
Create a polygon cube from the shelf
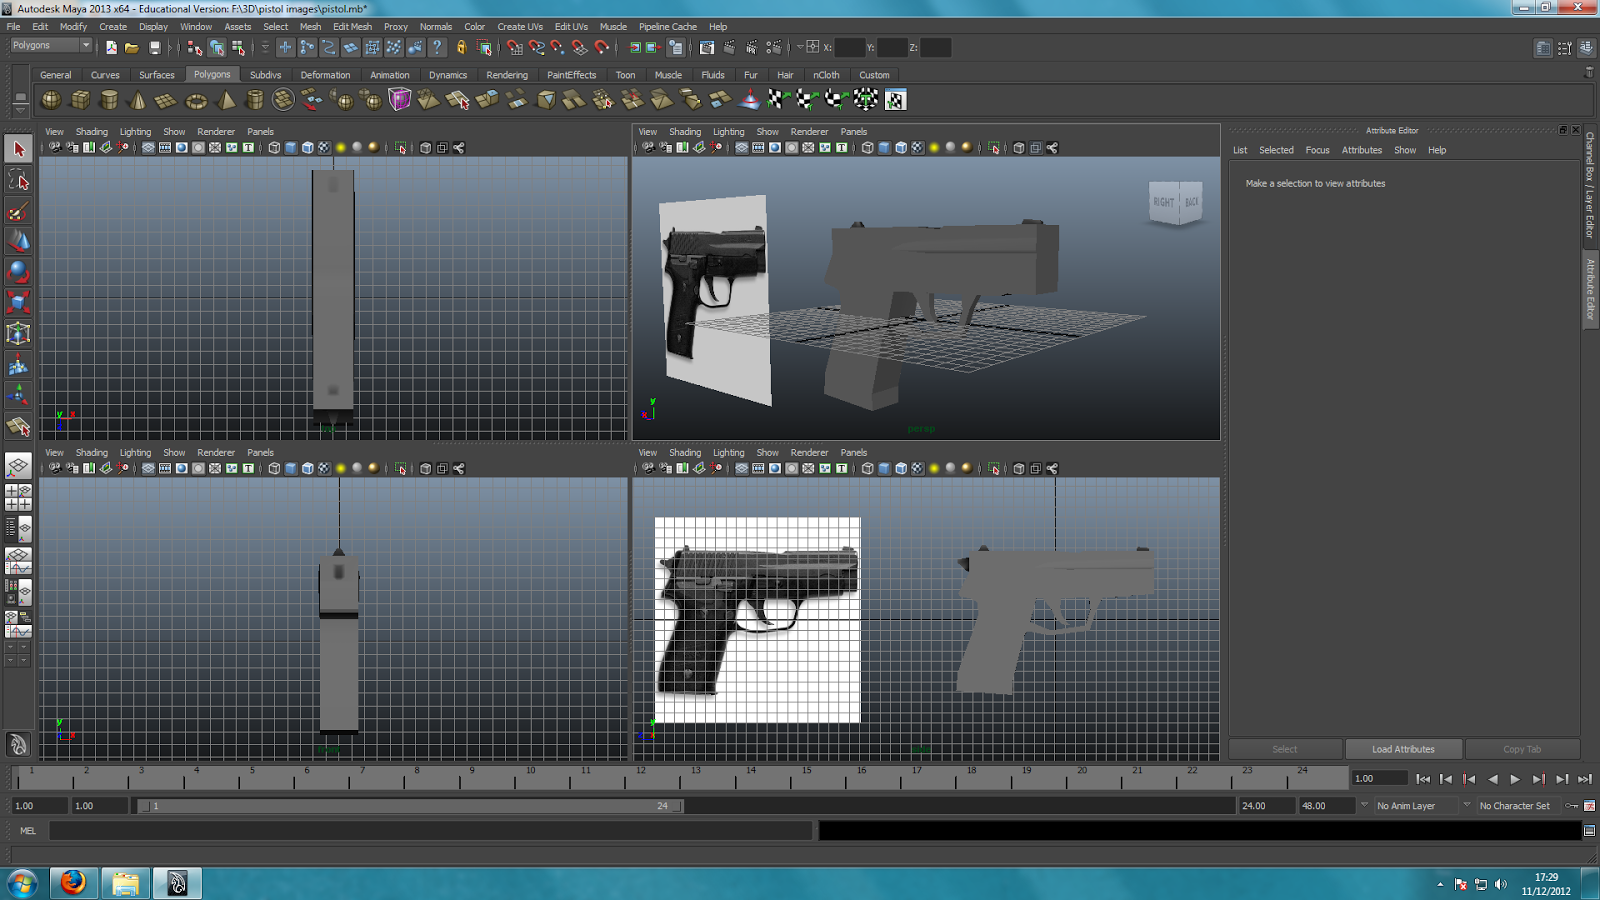pyautogui.click(x=80, y=100)
